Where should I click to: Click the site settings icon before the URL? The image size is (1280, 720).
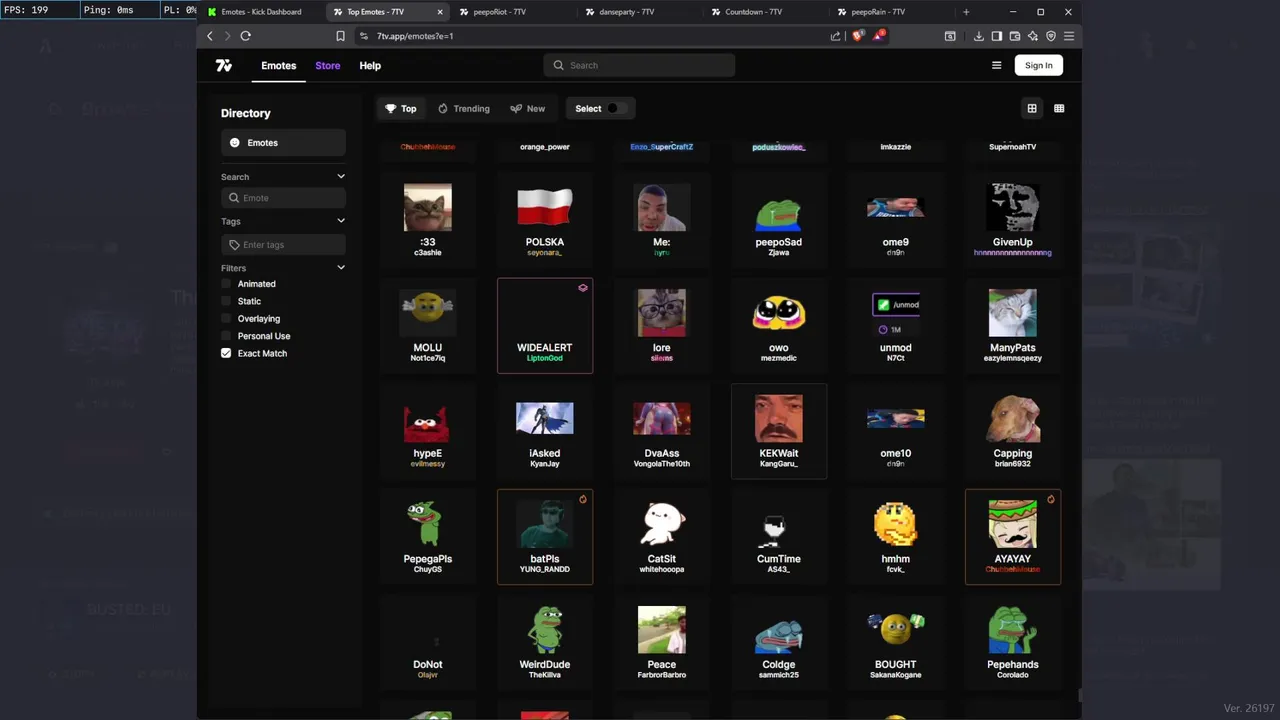point(363,36)
